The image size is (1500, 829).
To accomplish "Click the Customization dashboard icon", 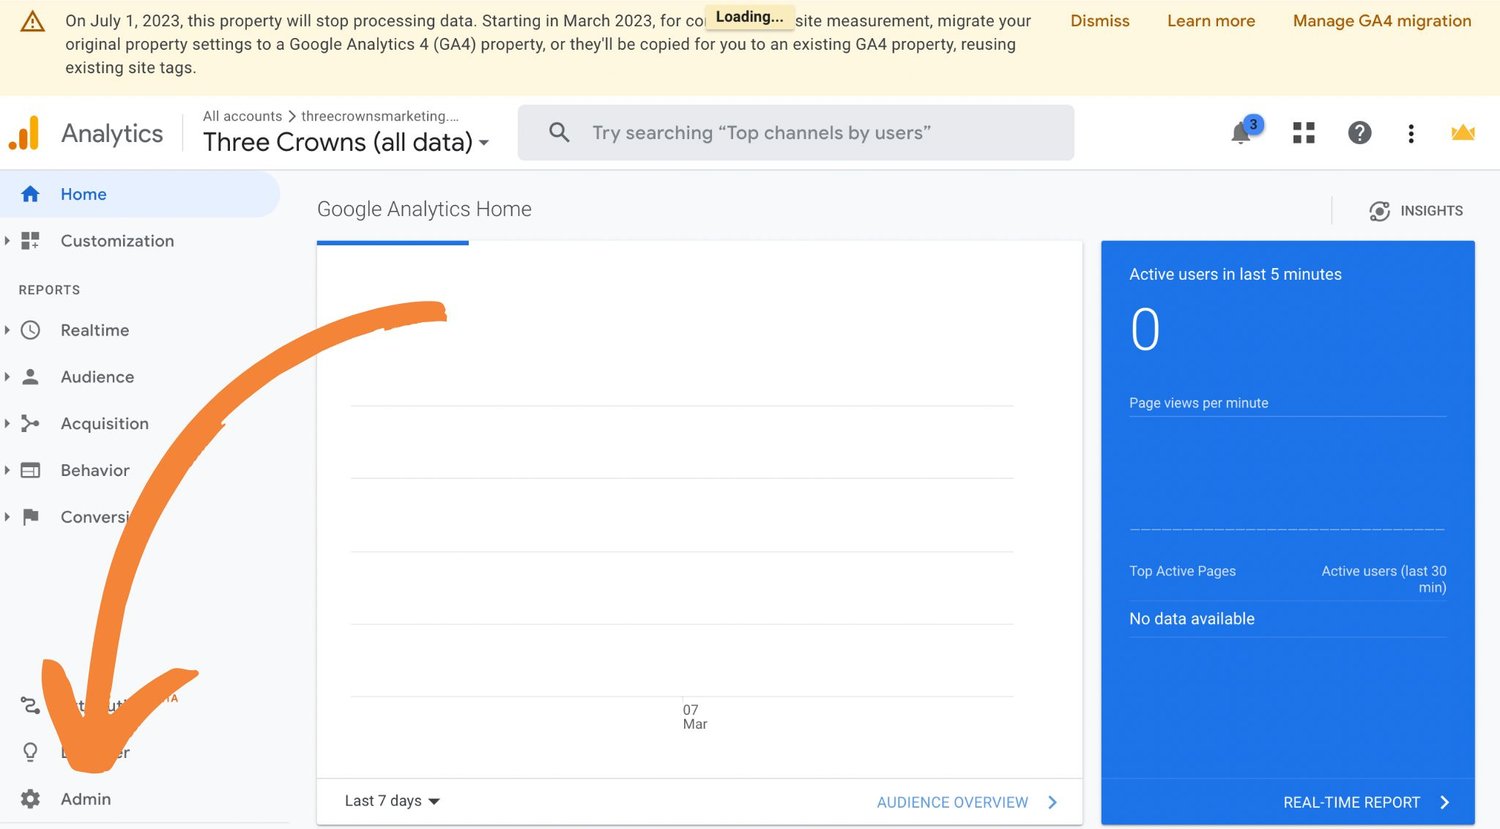I will click(x=31, y=241).
